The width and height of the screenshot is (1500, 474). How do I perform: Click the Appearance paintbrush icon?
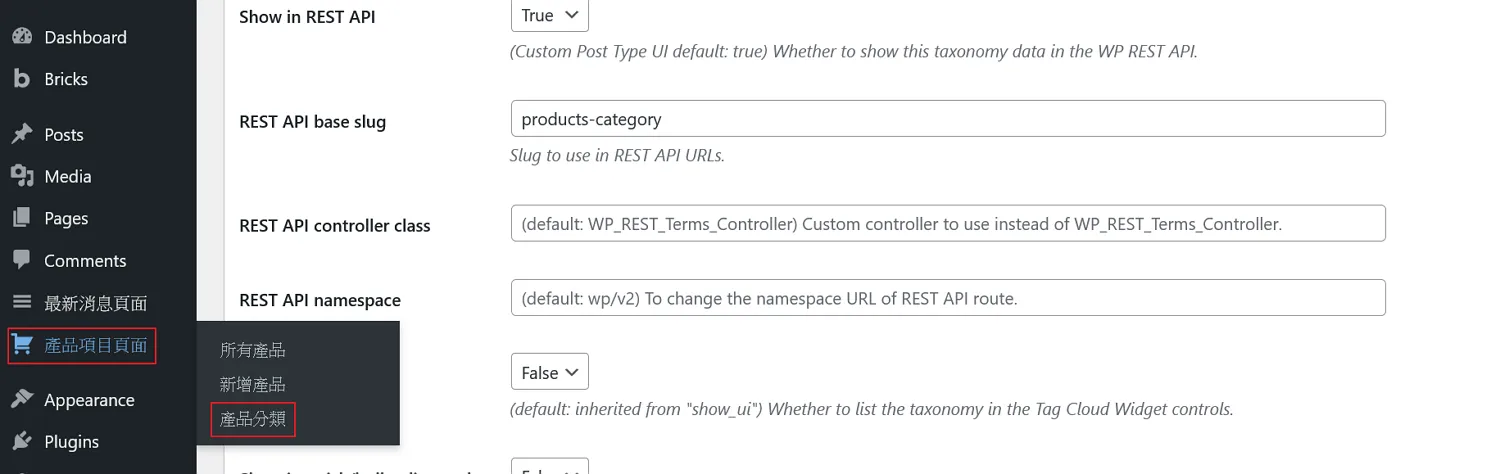(x=22, y=400)
